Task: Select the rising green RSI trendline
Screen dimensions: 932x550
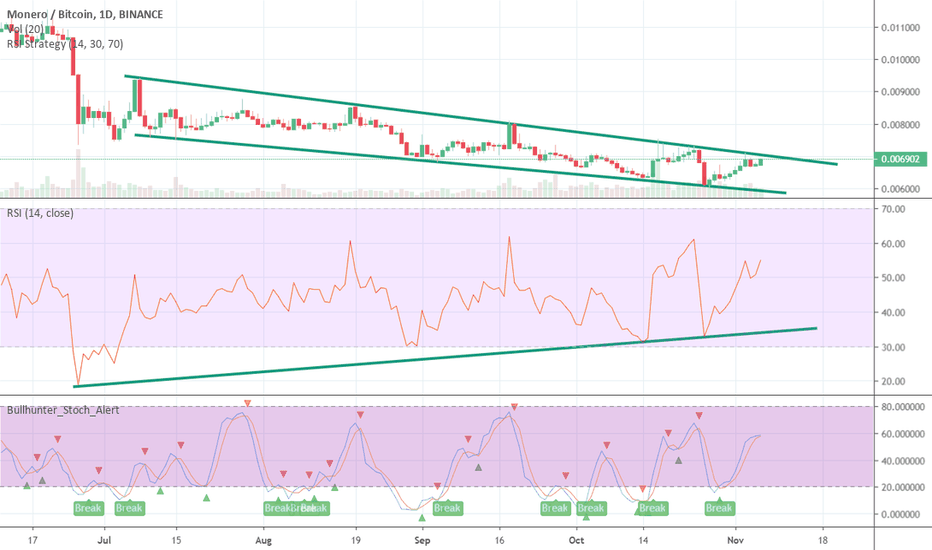Action: (445, 357)
